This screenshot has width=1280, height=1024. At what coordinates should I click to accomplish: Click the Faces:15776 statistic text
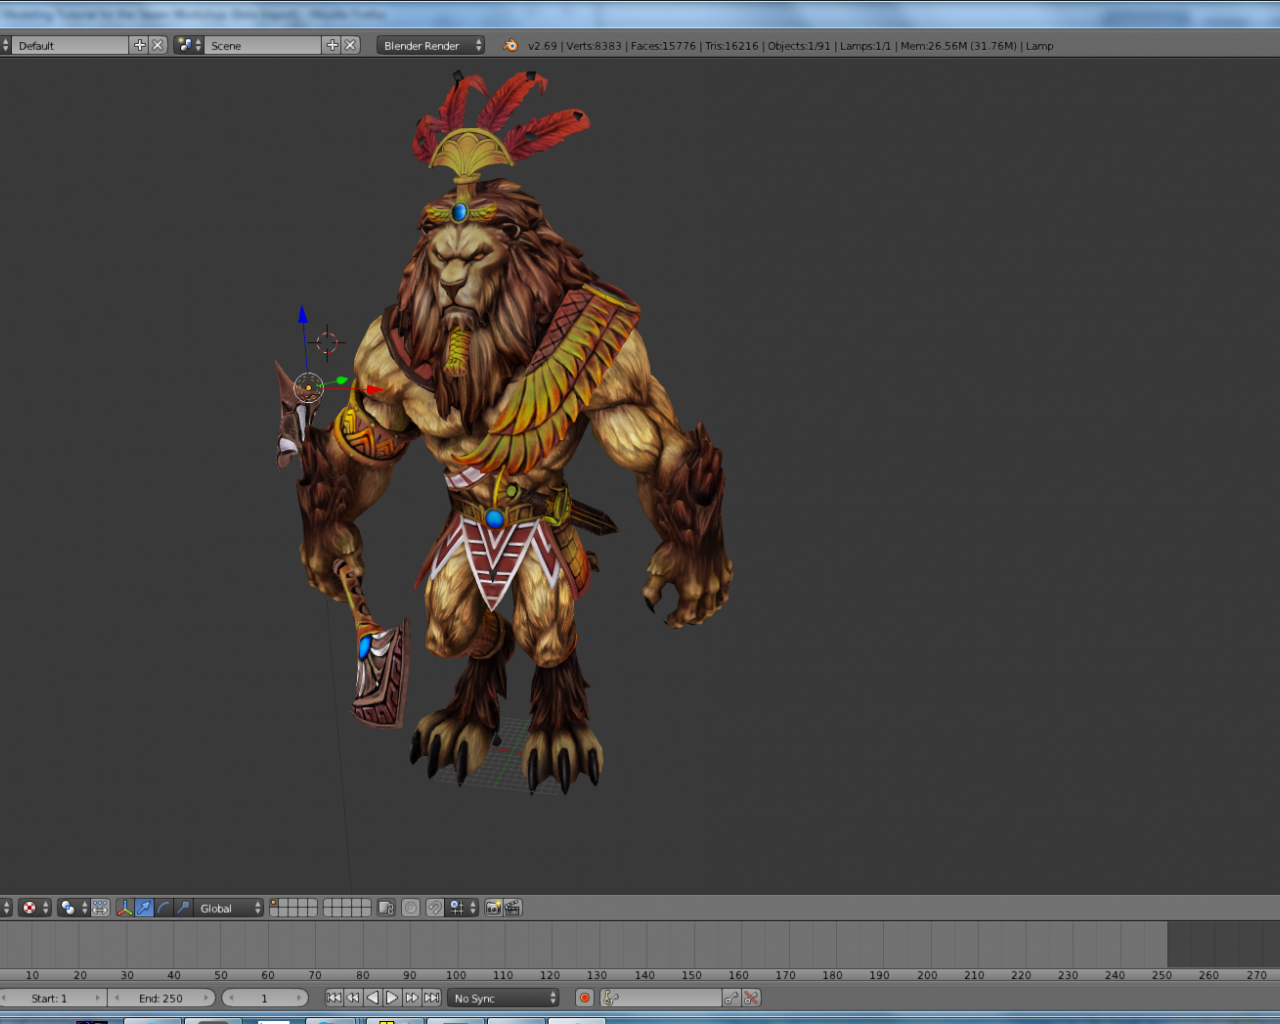pyautogui.click(x=663, y=46)
